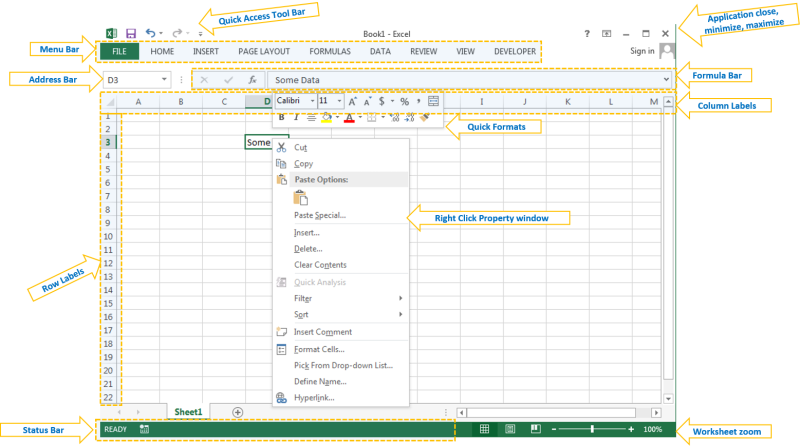Open the FILE tab
800x446 pixels.
click(x=119, y=51)
